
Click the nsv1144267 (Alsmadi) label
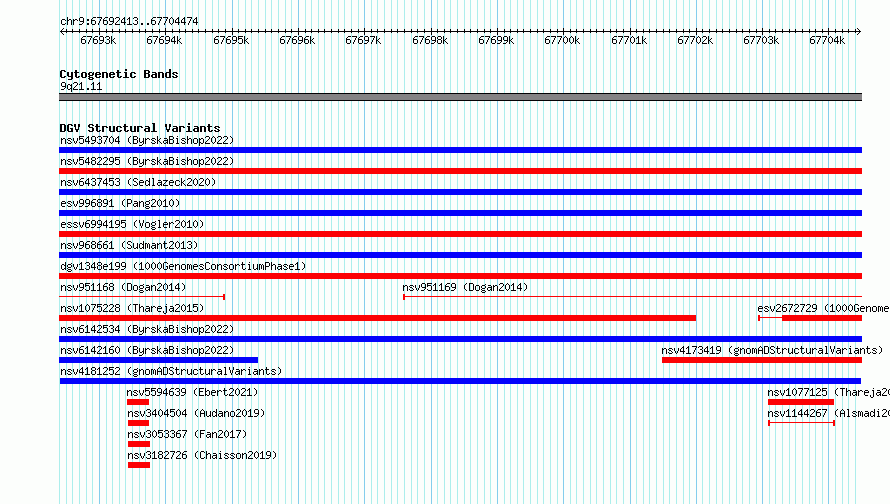(828, 413)
